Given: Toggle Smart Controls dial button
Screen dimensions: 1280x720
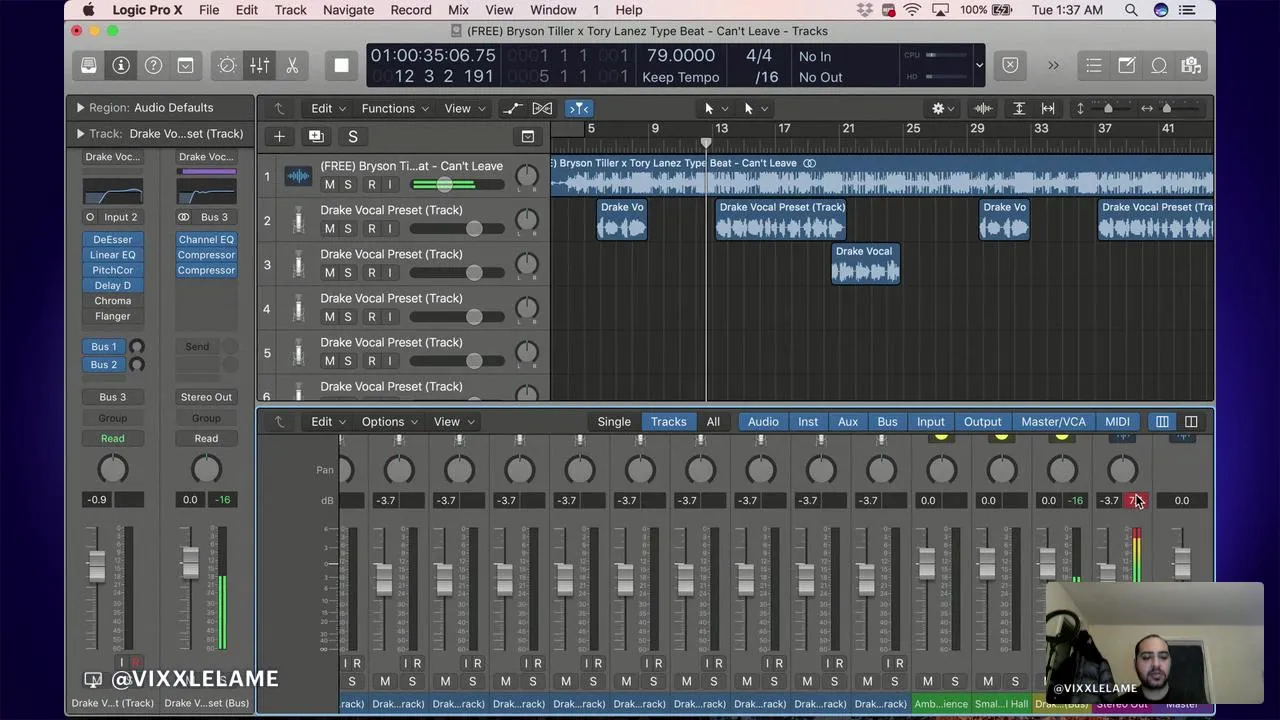Looking at the screenshot, I should 227,65.
